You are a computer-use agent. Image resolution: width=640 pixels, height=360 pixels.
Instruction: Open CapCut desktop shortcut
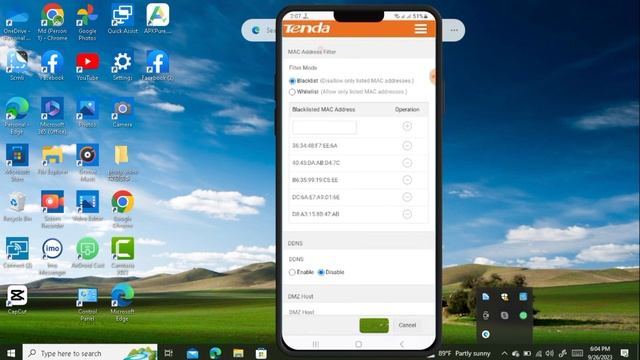point(17,300)
